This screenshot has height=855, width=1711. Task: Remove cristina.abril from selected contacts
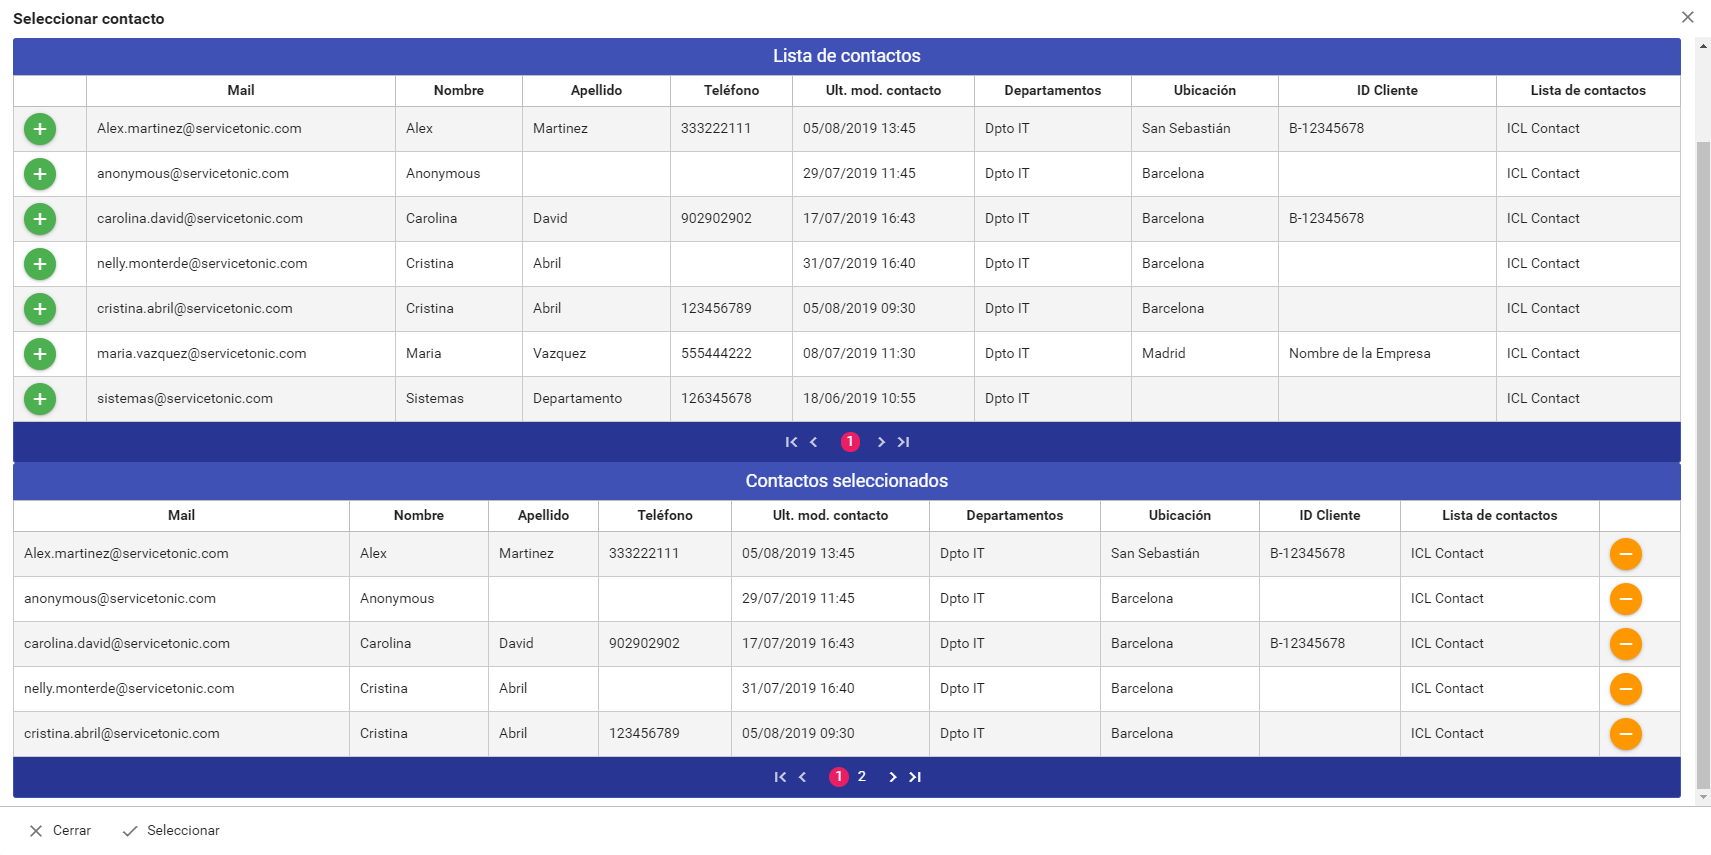tap(1626, 734)
